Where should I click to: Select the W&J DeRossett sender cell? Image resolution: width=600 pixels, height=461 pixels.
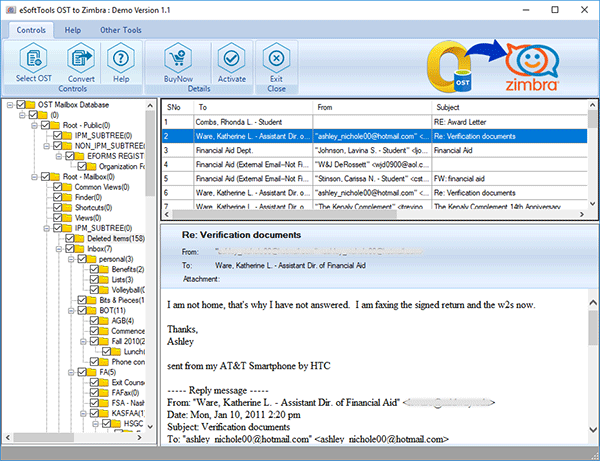point(372,165)
